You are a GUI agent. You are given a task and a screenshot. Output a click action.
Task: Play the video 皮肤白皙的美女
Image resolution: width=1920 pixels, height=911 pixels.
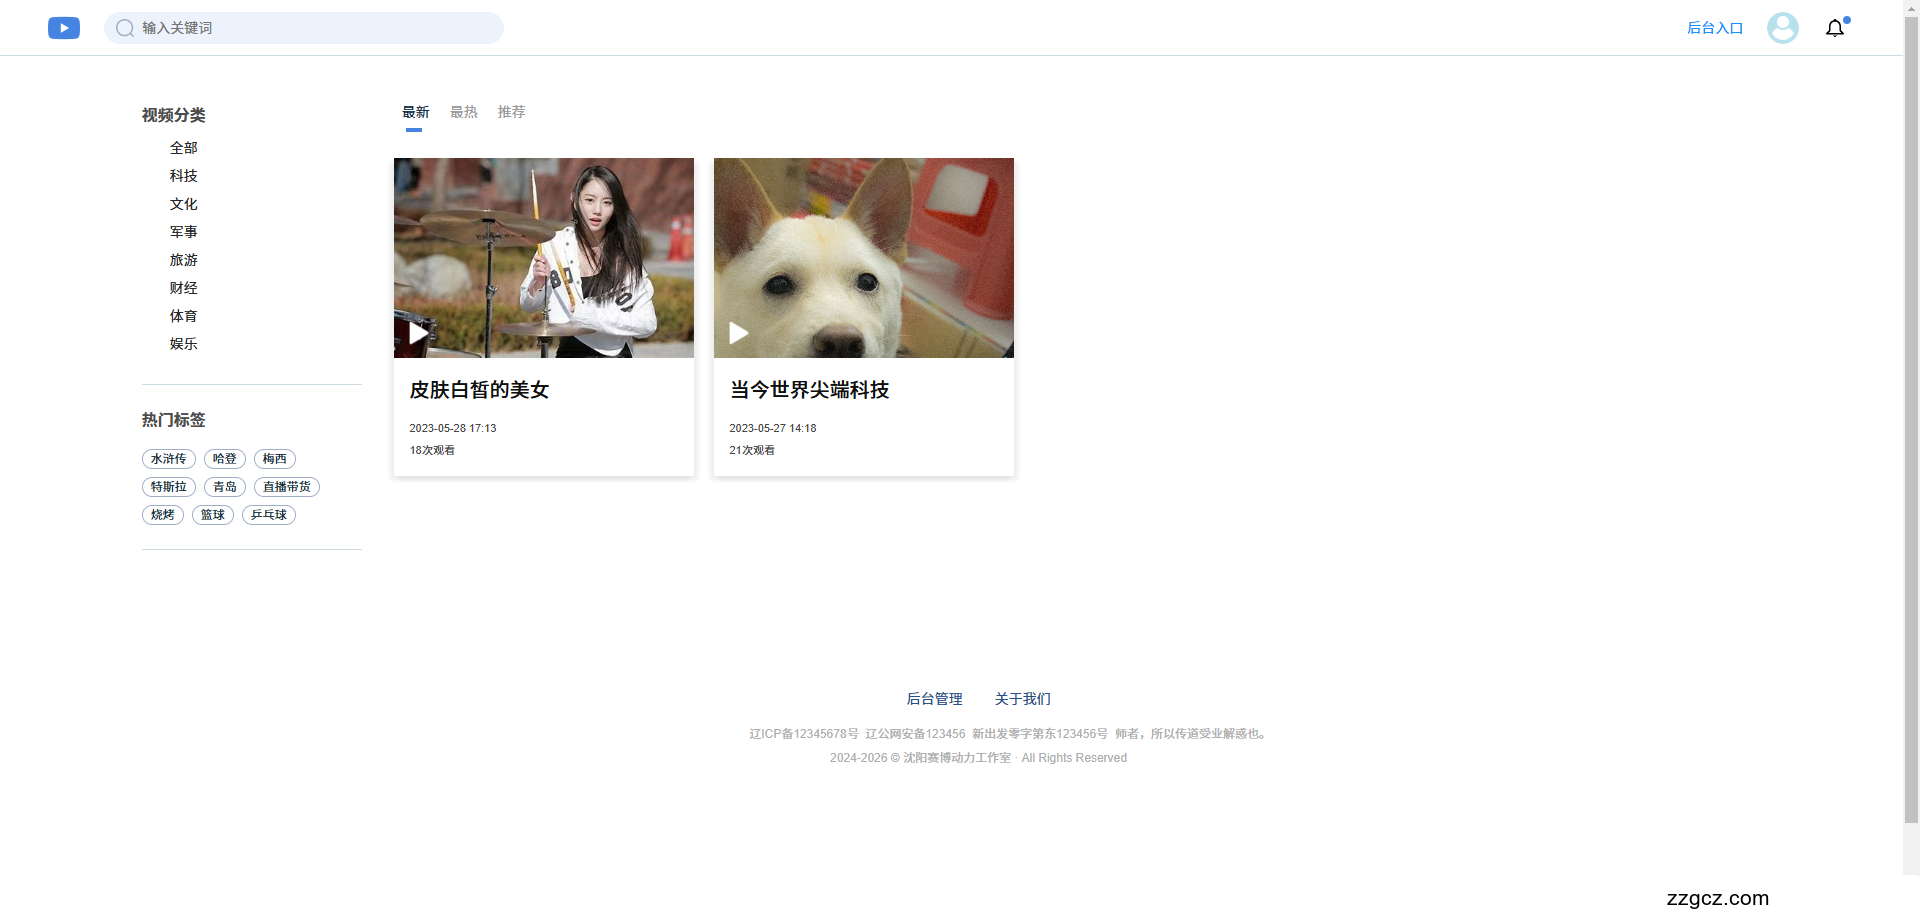point(418,333)
